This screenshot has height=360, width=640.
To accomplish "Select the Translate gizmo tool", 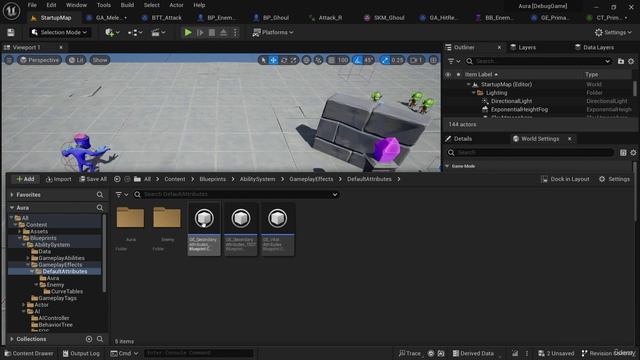I will tap(273, 60).
